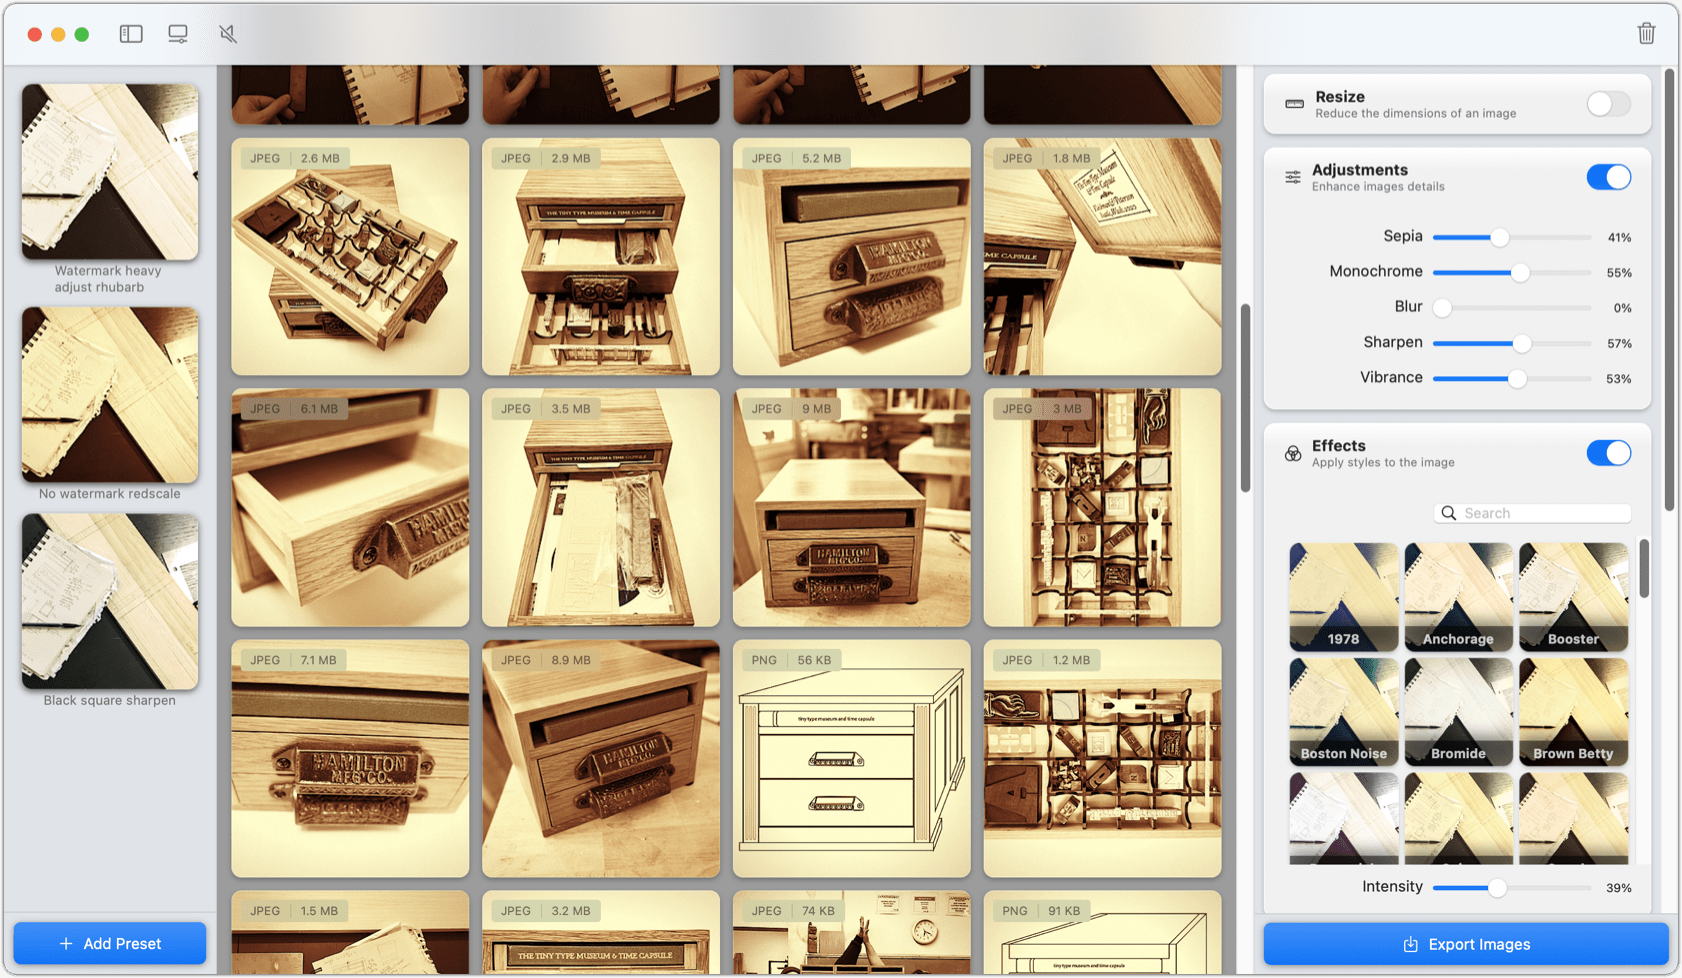Select the 91 KB PNG image

[1102, 932]
